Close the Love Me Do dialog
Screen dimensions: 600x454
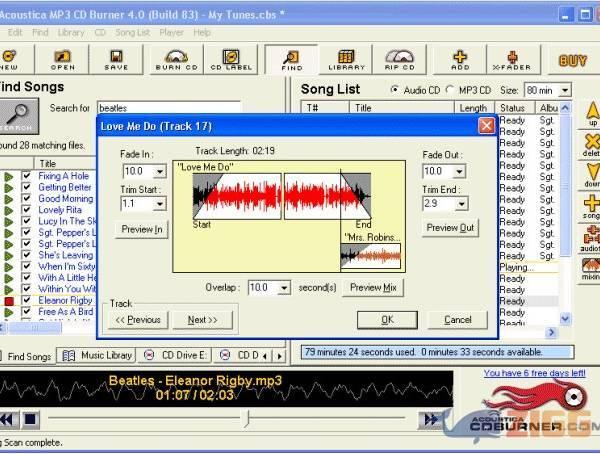tap(486, 126)
